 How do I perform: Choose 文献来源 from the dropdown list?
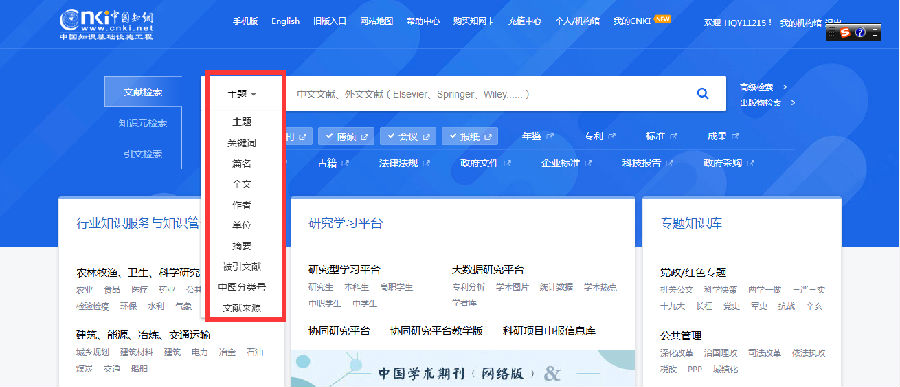[x=242, y=308]
